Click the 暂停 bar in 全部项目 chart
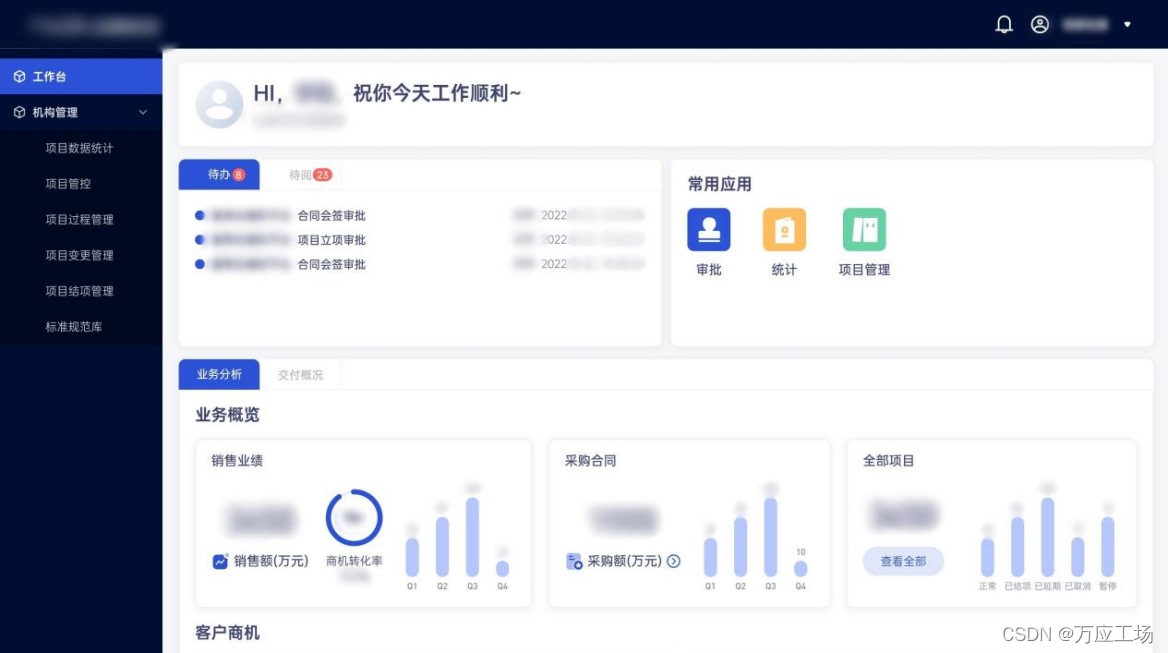1168x653 pixels. [x=1108, y=547]
